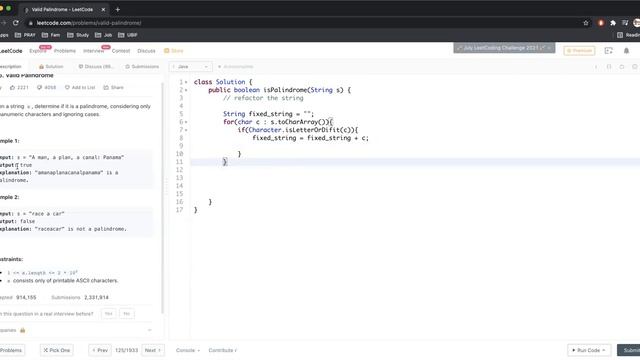640x360 pixels.
Task: Open the UBF bookmarks folder
Action: point(127,35)
